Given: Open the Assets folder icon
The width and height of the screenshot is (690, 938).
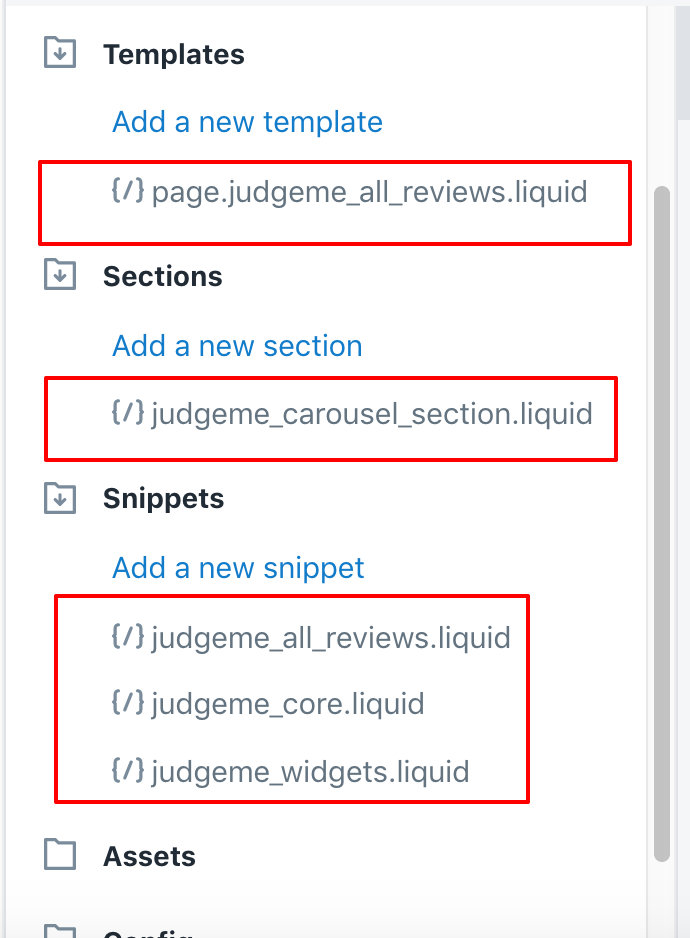Looking at the screenshot, I should 60,854.
